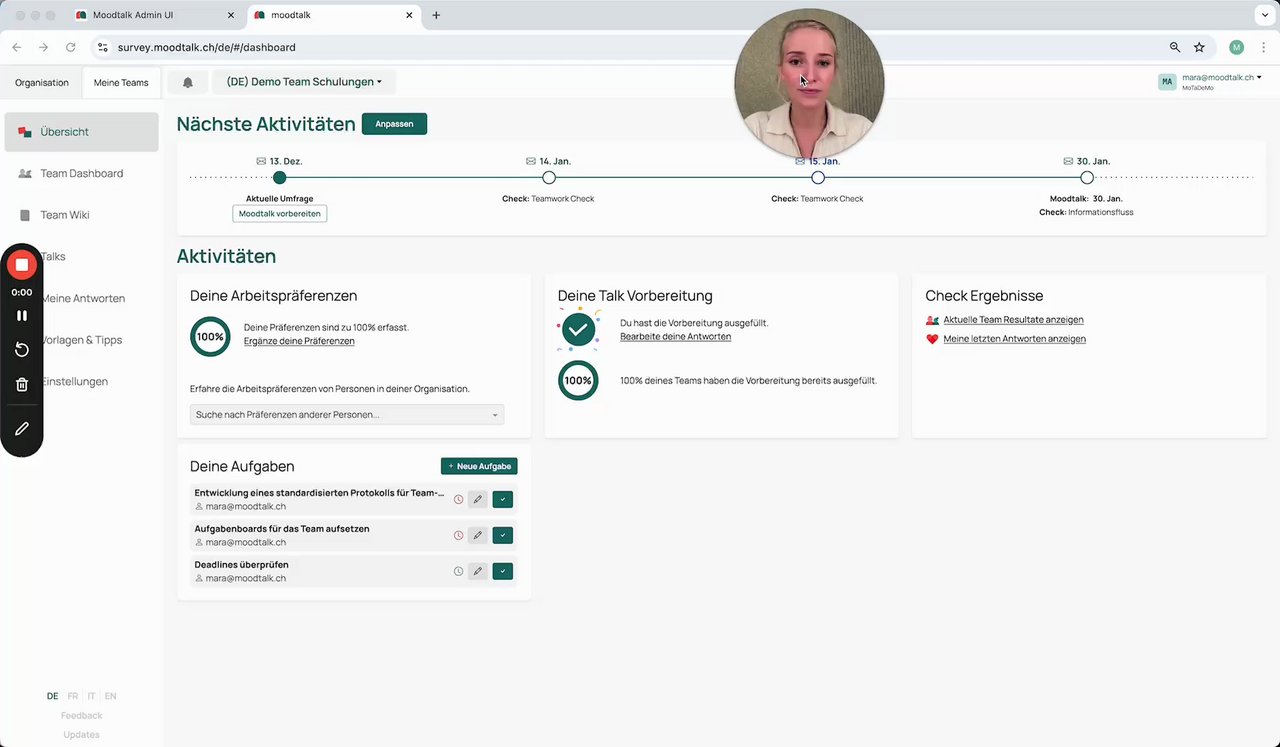Select the pencil drawing tool in recorder
This screenshot has height=747, width=1280.
pyautogui.click(x=21, y=428)
